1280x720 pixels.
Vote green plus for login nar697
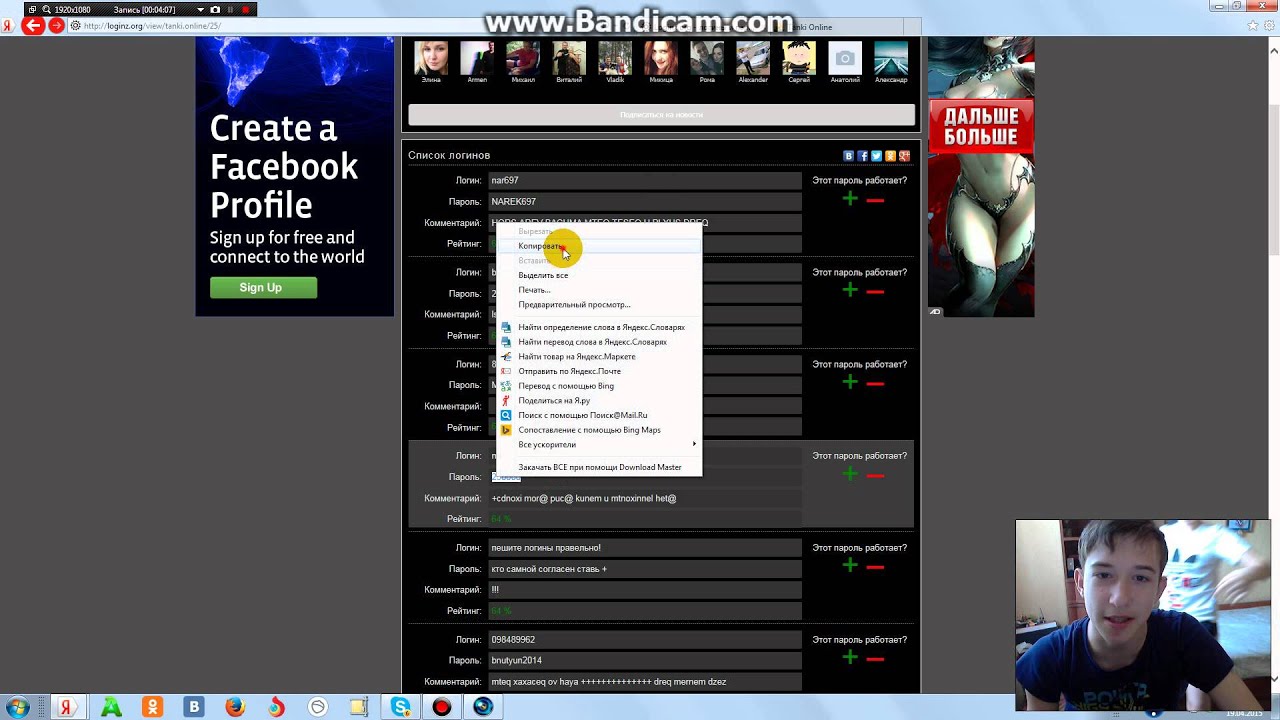coord(850,199)
